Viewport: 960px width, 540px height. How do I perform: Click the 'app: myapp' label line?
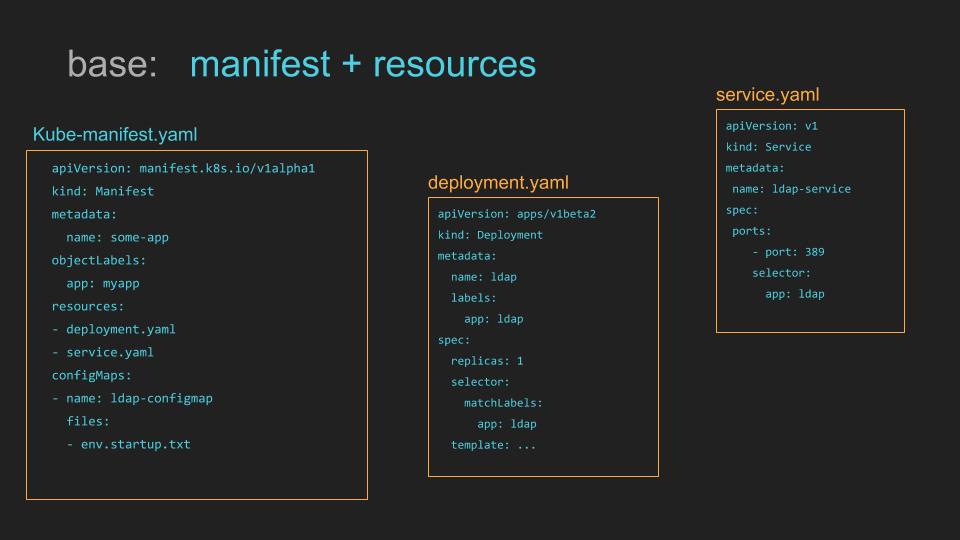(x=103, y=283)
